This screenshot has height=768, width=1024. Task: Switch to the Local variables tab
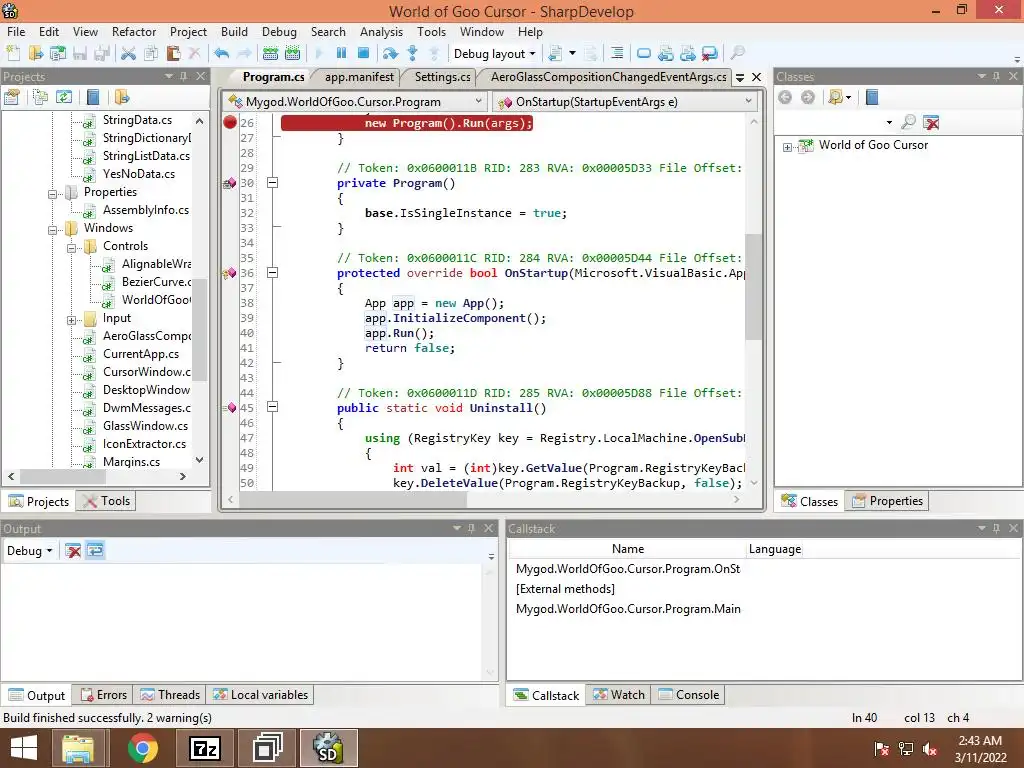(x=261, y=695)
